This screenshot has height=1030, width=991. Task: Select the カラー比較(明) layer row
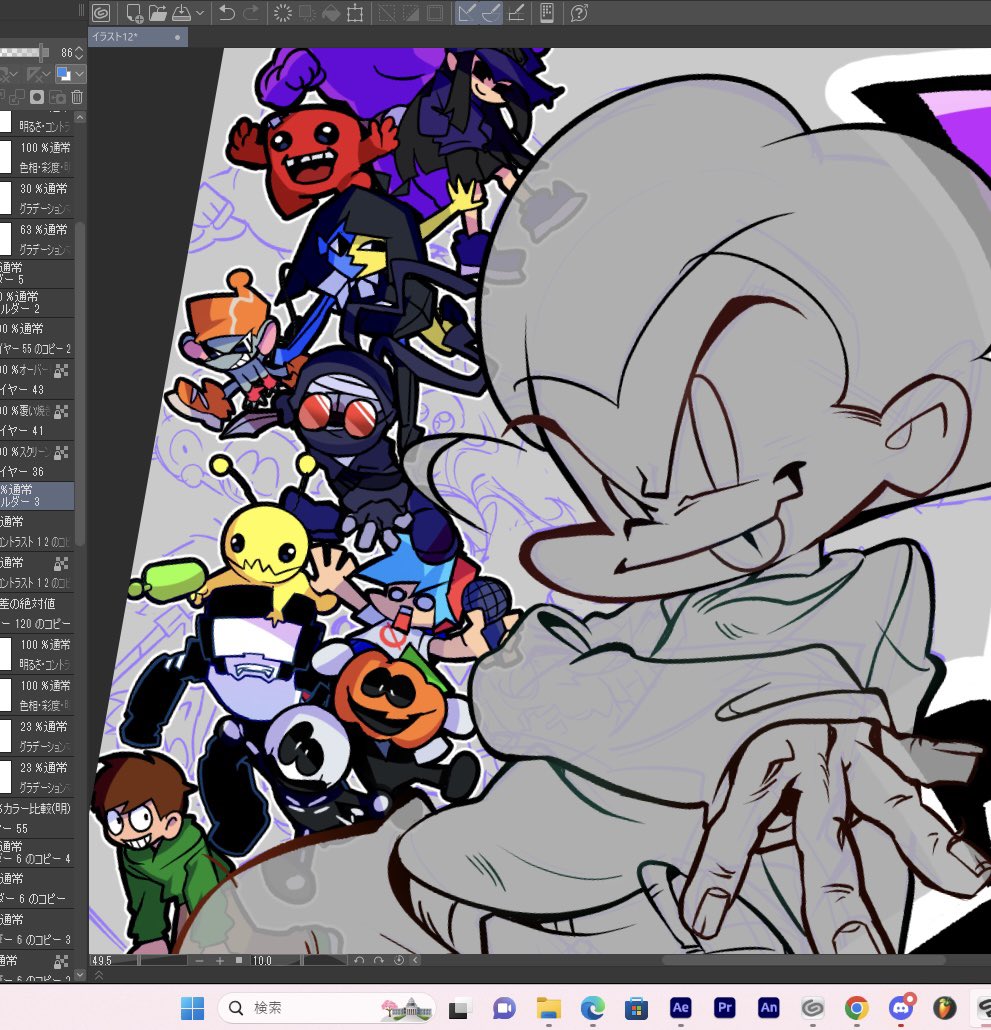pyautogui.click(x=37, y=818)
